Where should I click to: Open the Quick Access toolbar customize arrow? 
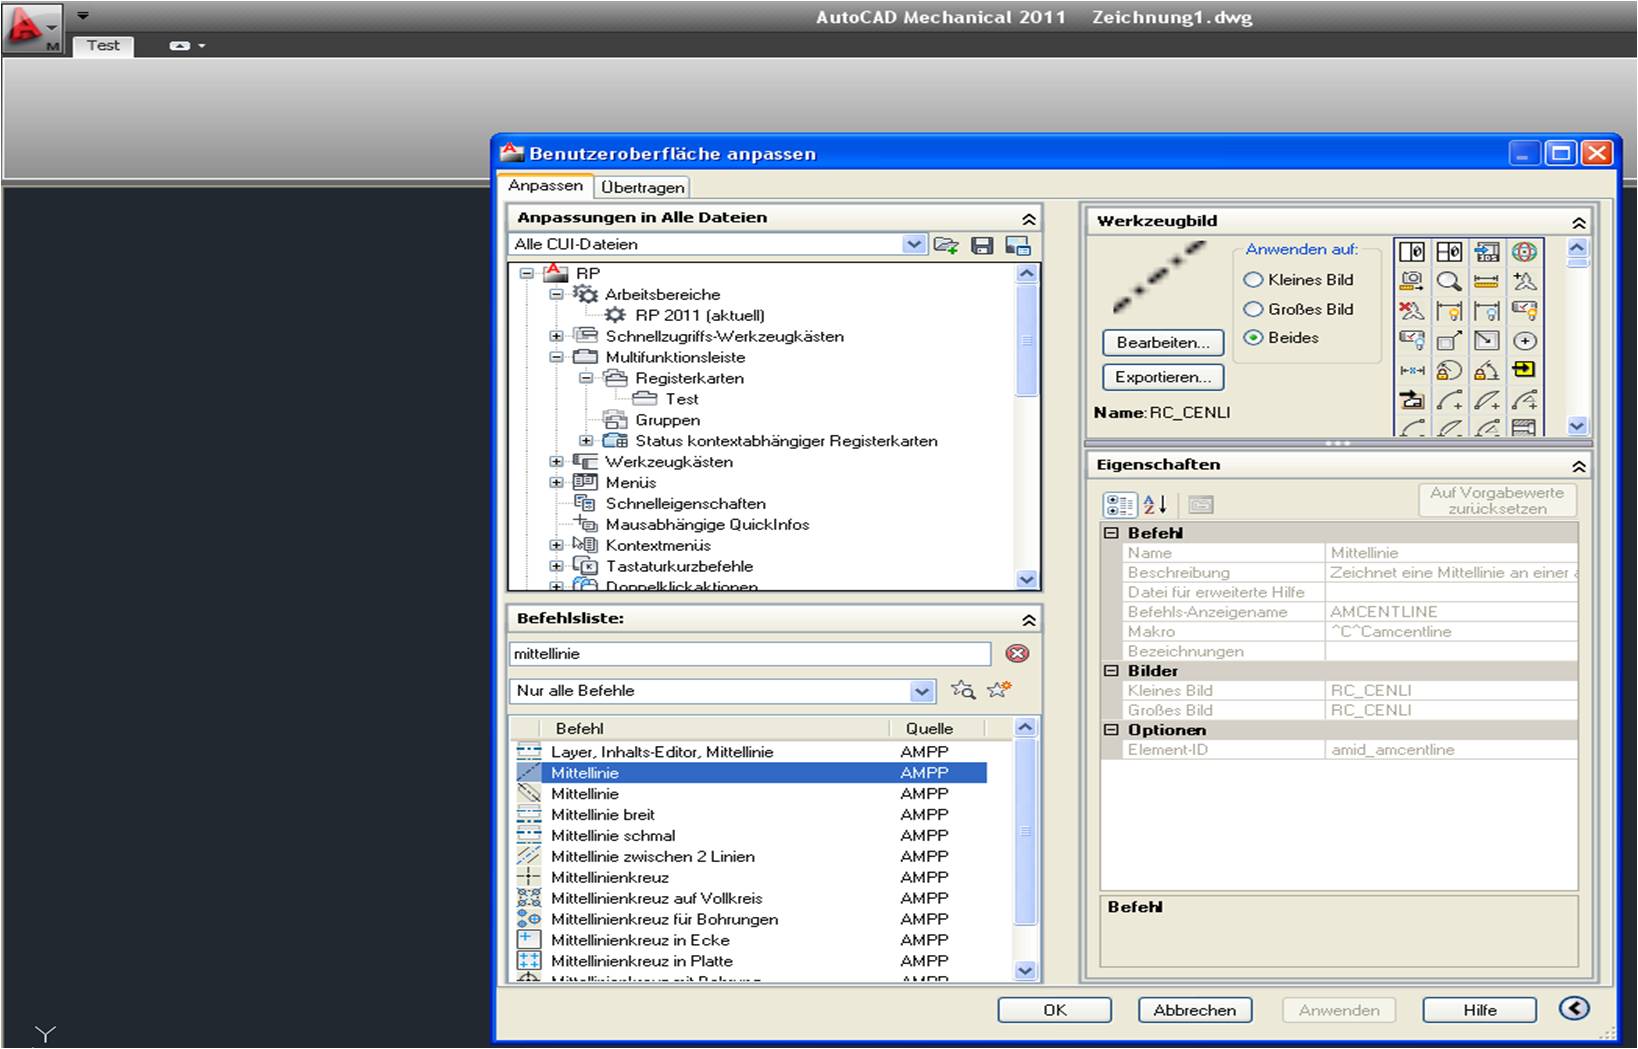83,15
